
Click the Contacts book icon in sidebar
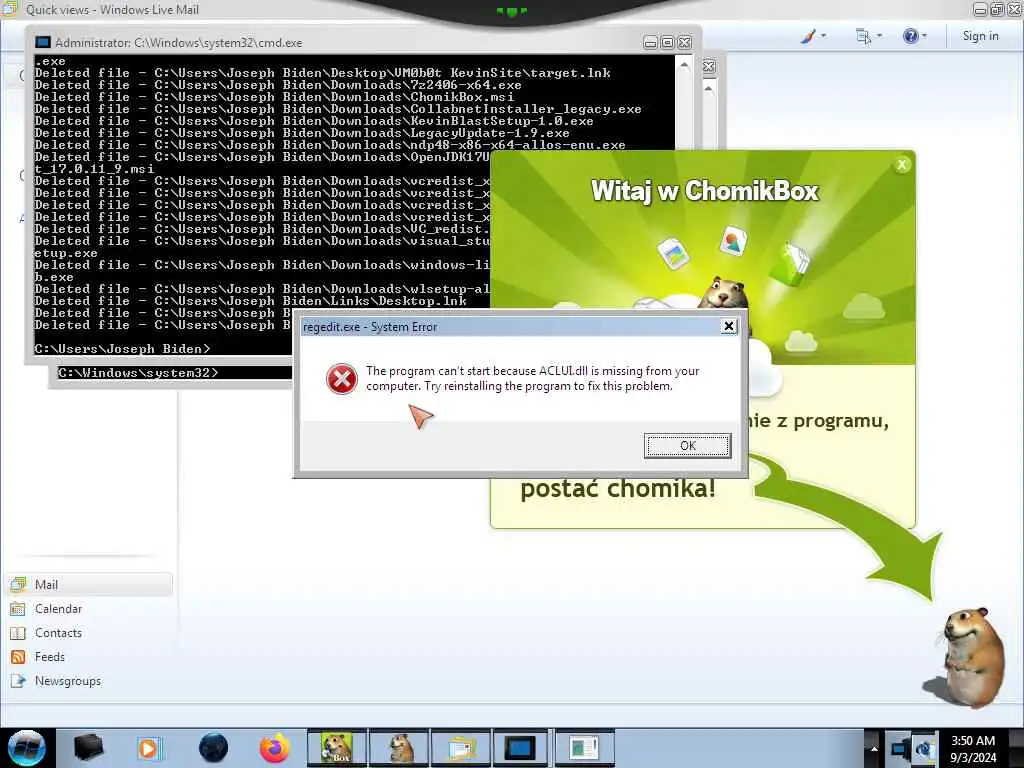click(18, 633)
